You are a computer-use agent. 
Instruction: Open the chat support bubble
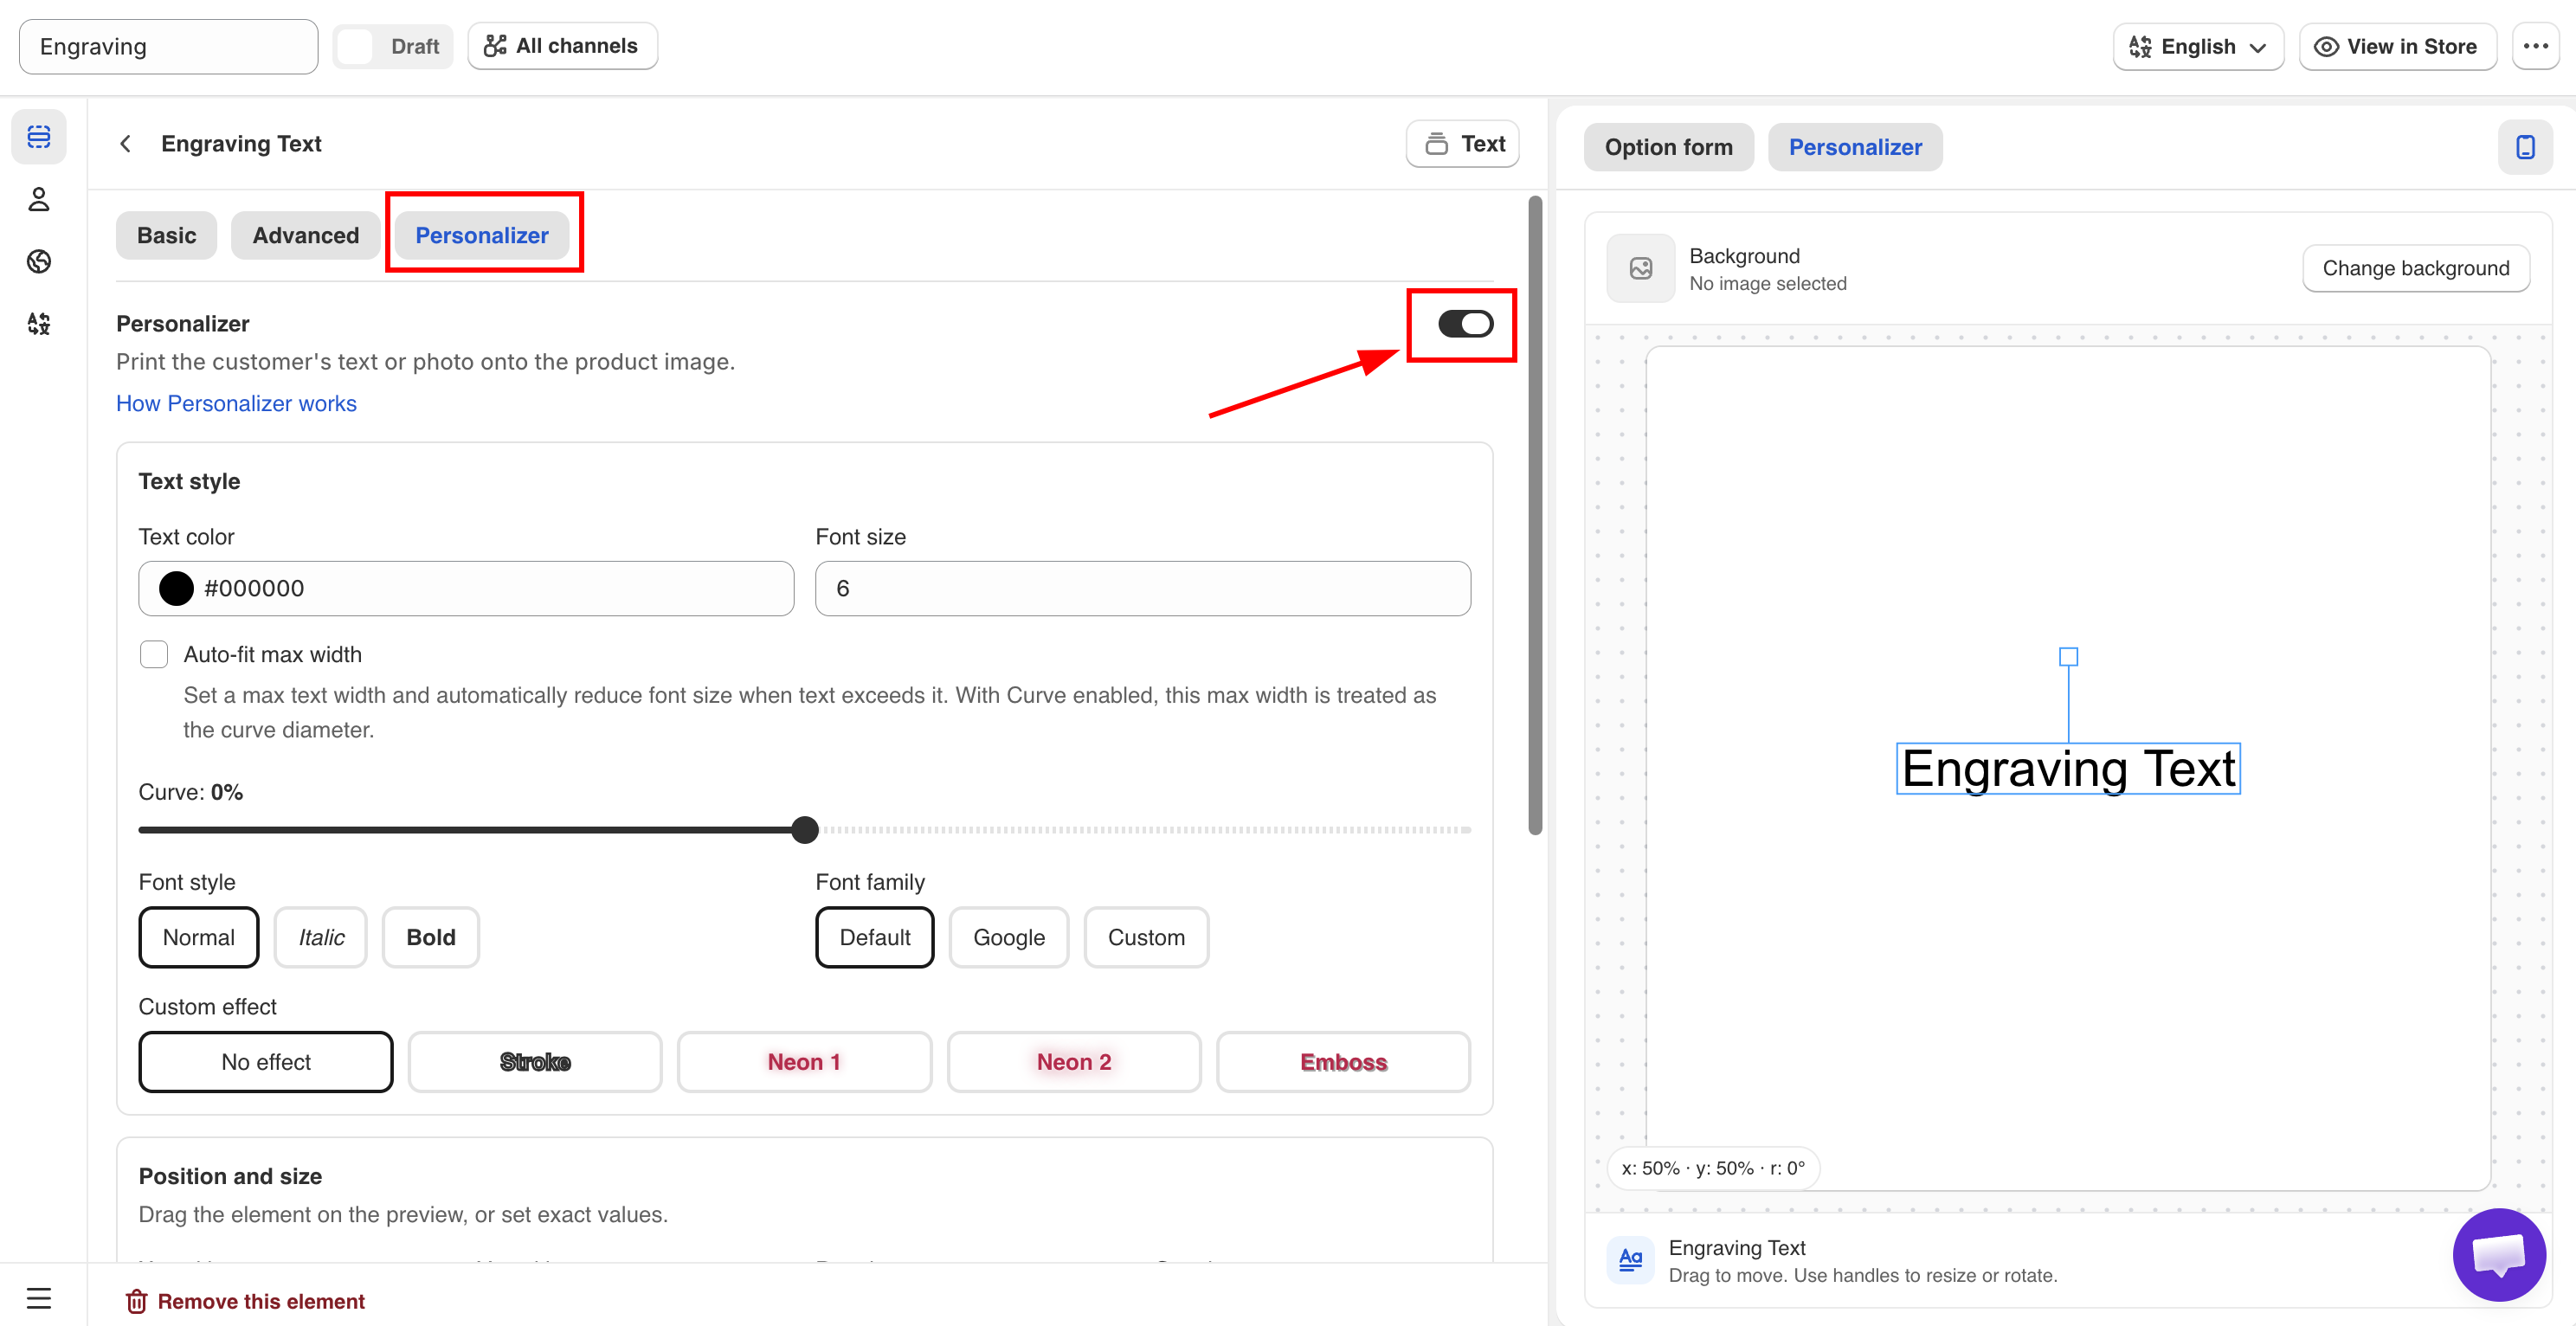[x=2498, y=1254]
